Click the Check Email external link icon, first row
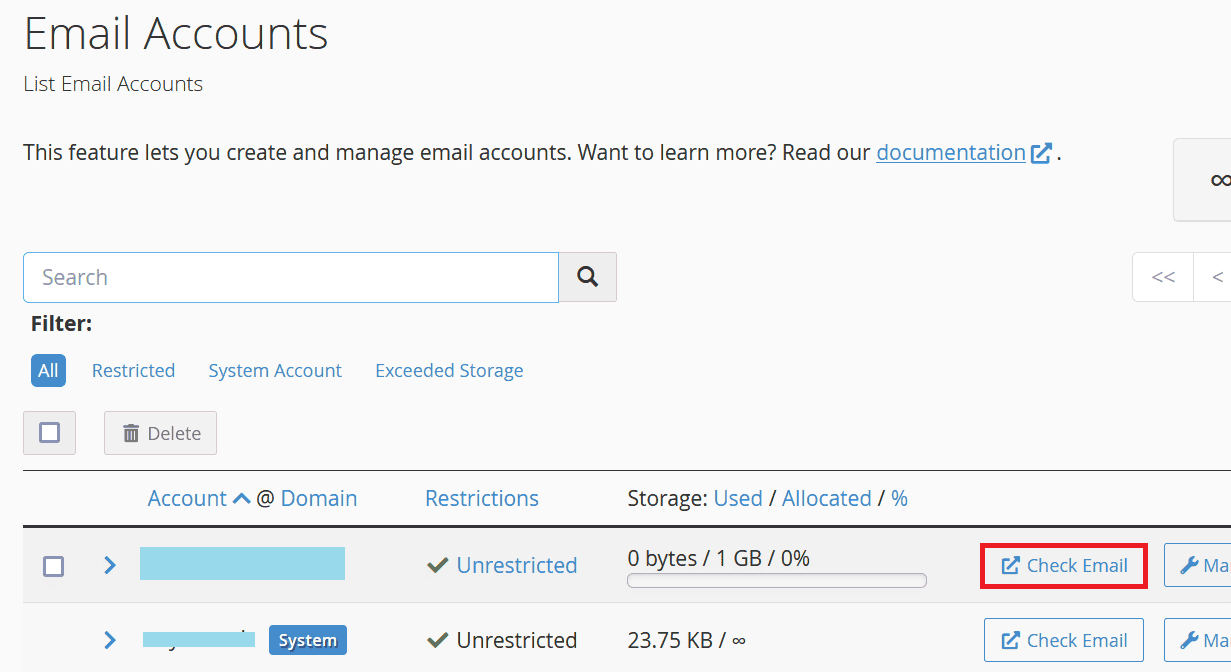Image resolution: width=1231 pixels, height=672 pixels. 1013,565
